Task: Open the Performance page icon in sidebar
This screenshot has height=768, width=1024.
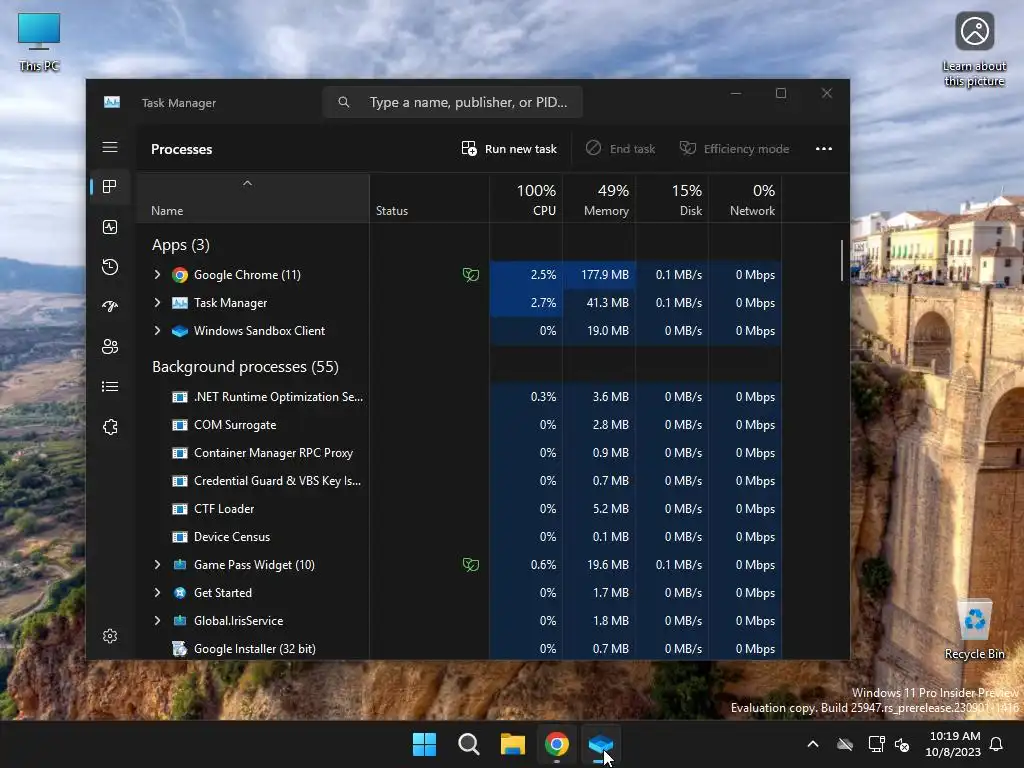Action: pos(110,227)
